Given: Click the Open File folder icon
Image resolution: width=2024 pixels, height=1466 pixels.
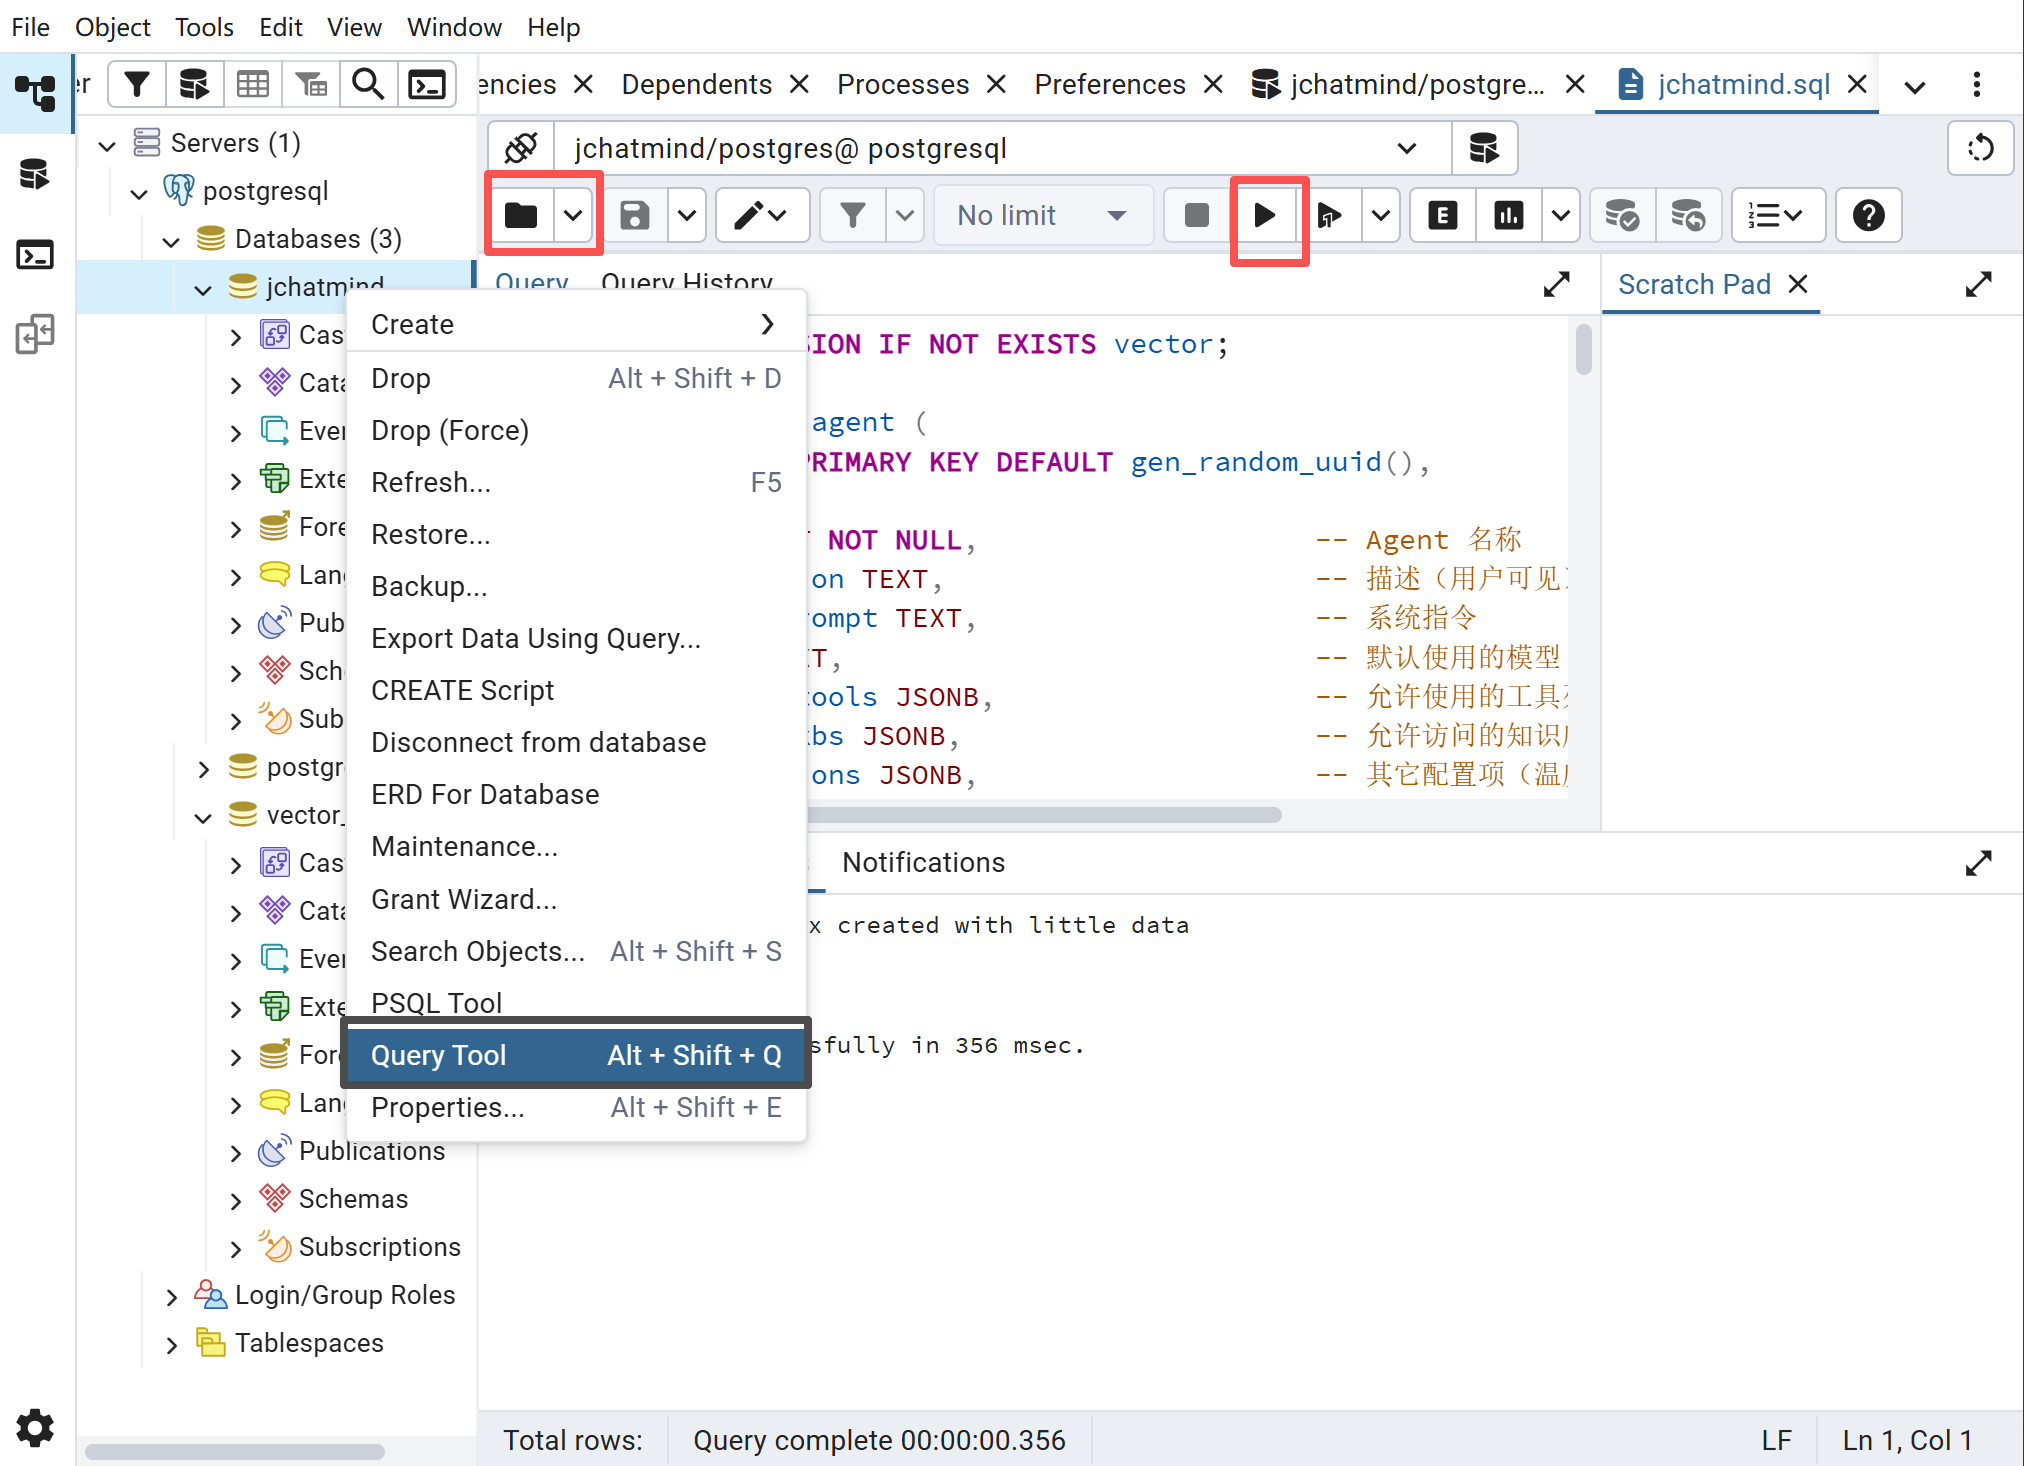Looking at the screenshot, I should [x=521, y=215].
